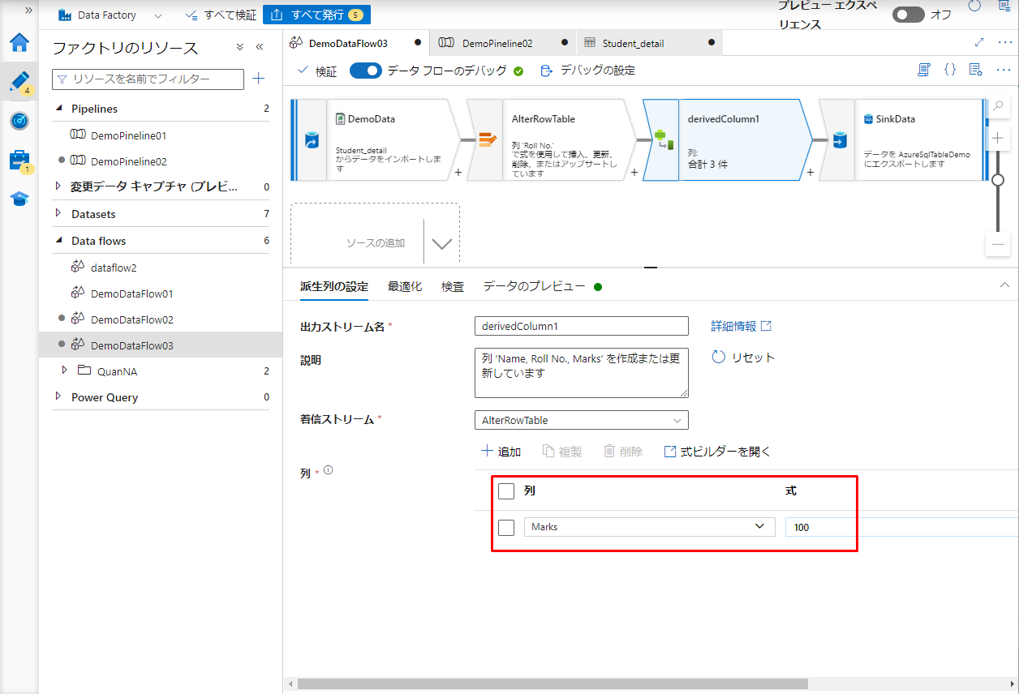
Task: Switch to the DemoPineline02 tab
Action: coord(504,43)
